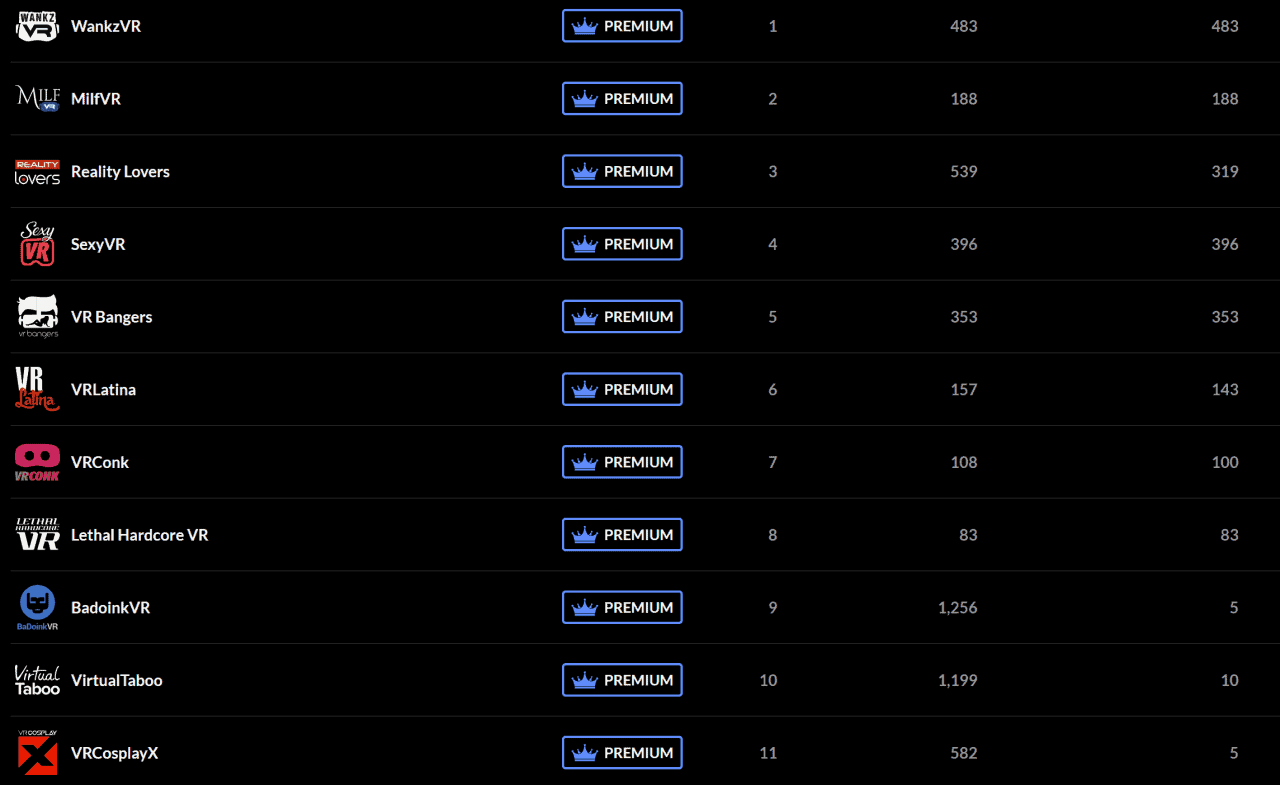Image resolution: width=1280 pixels, height=785 pixels.
Task: Open the Lethal Hardcore VR name link
Action: 139,535
